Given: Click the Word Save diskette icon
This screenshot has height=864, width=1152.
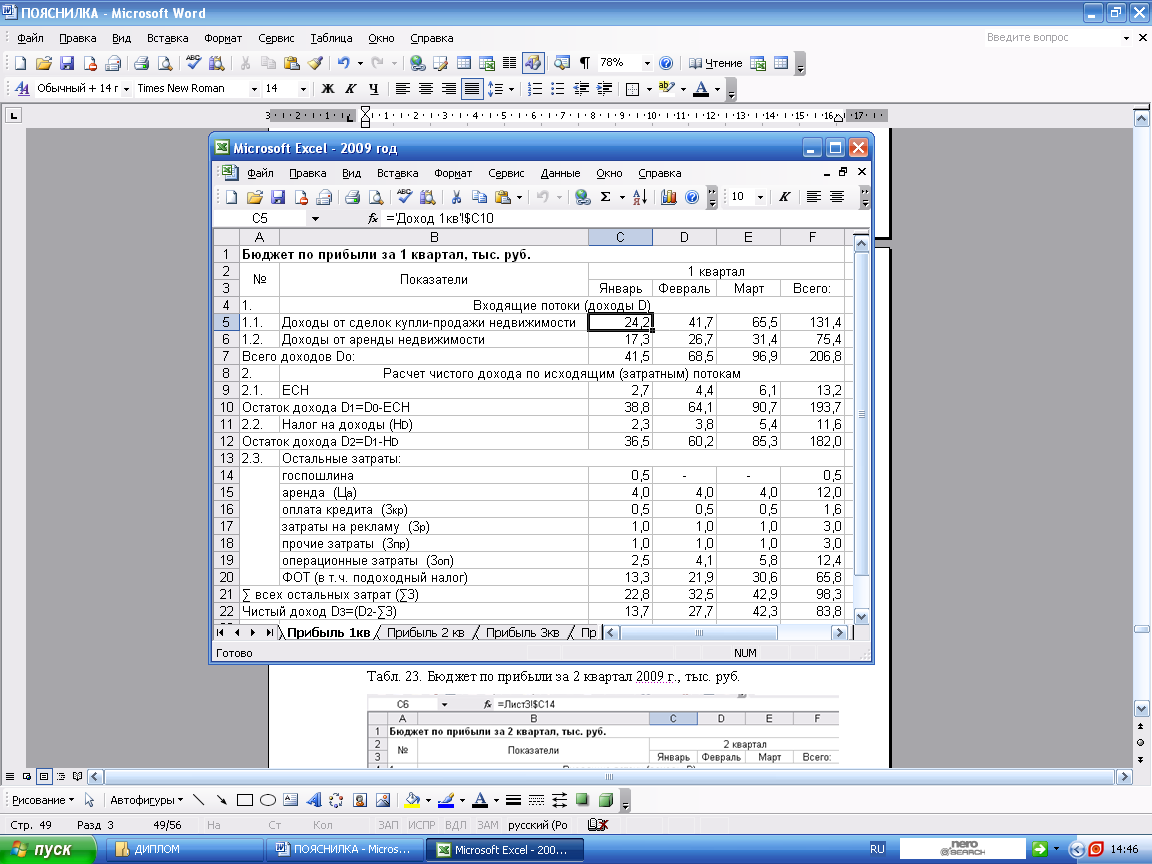Looking at the screenshot, I should coord(67,63).
